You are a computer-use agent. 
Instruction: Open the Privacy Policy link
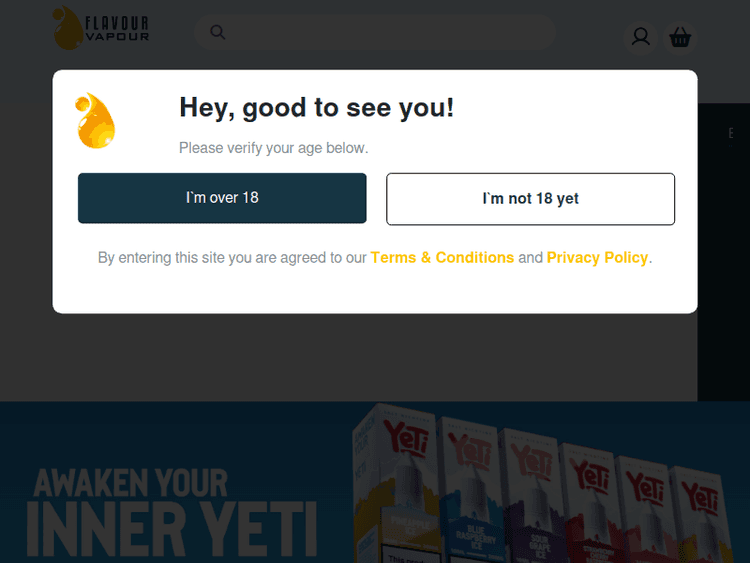click(597, 257)
